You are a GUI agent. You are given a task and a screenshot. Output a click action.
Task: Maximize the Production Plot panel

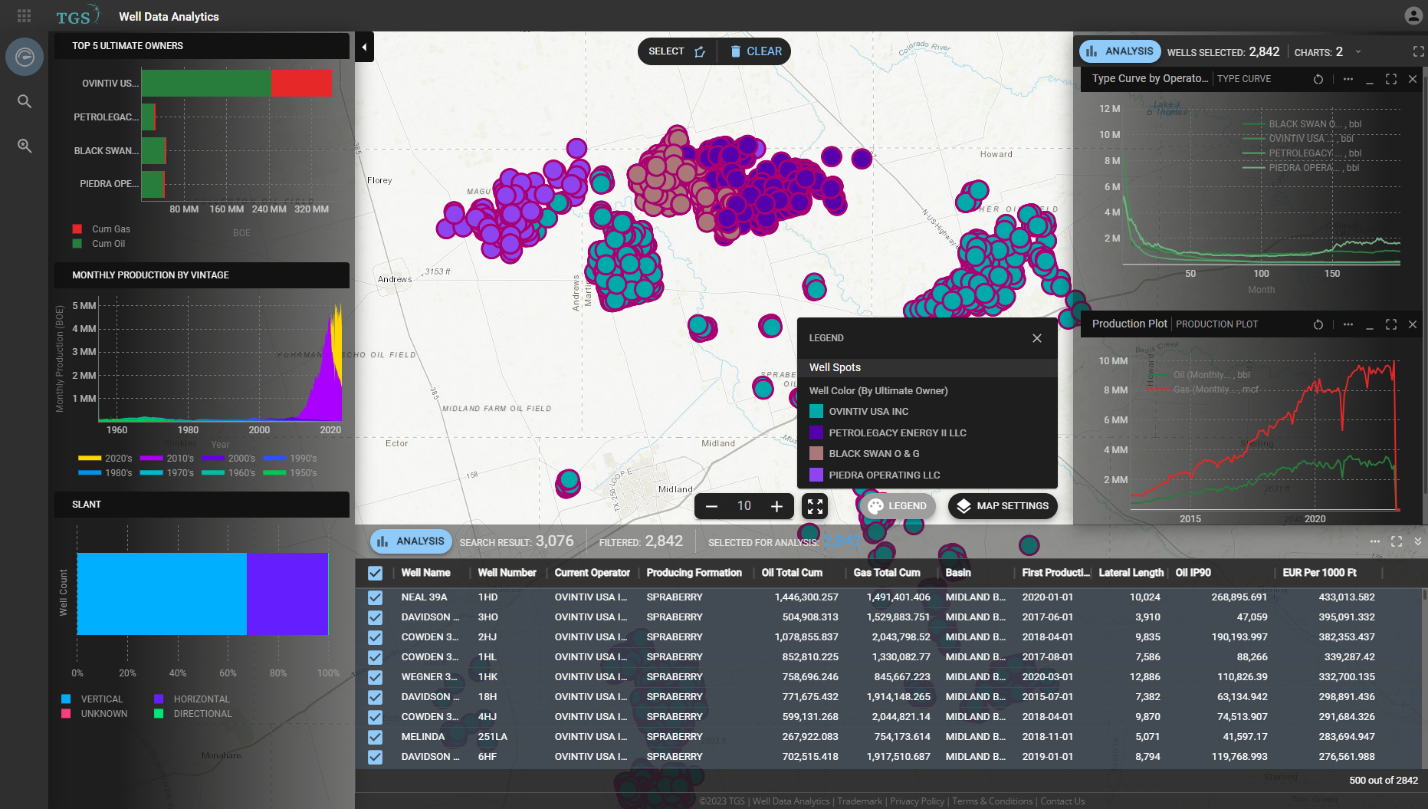pyautogui.click(x=1390, y=323)
